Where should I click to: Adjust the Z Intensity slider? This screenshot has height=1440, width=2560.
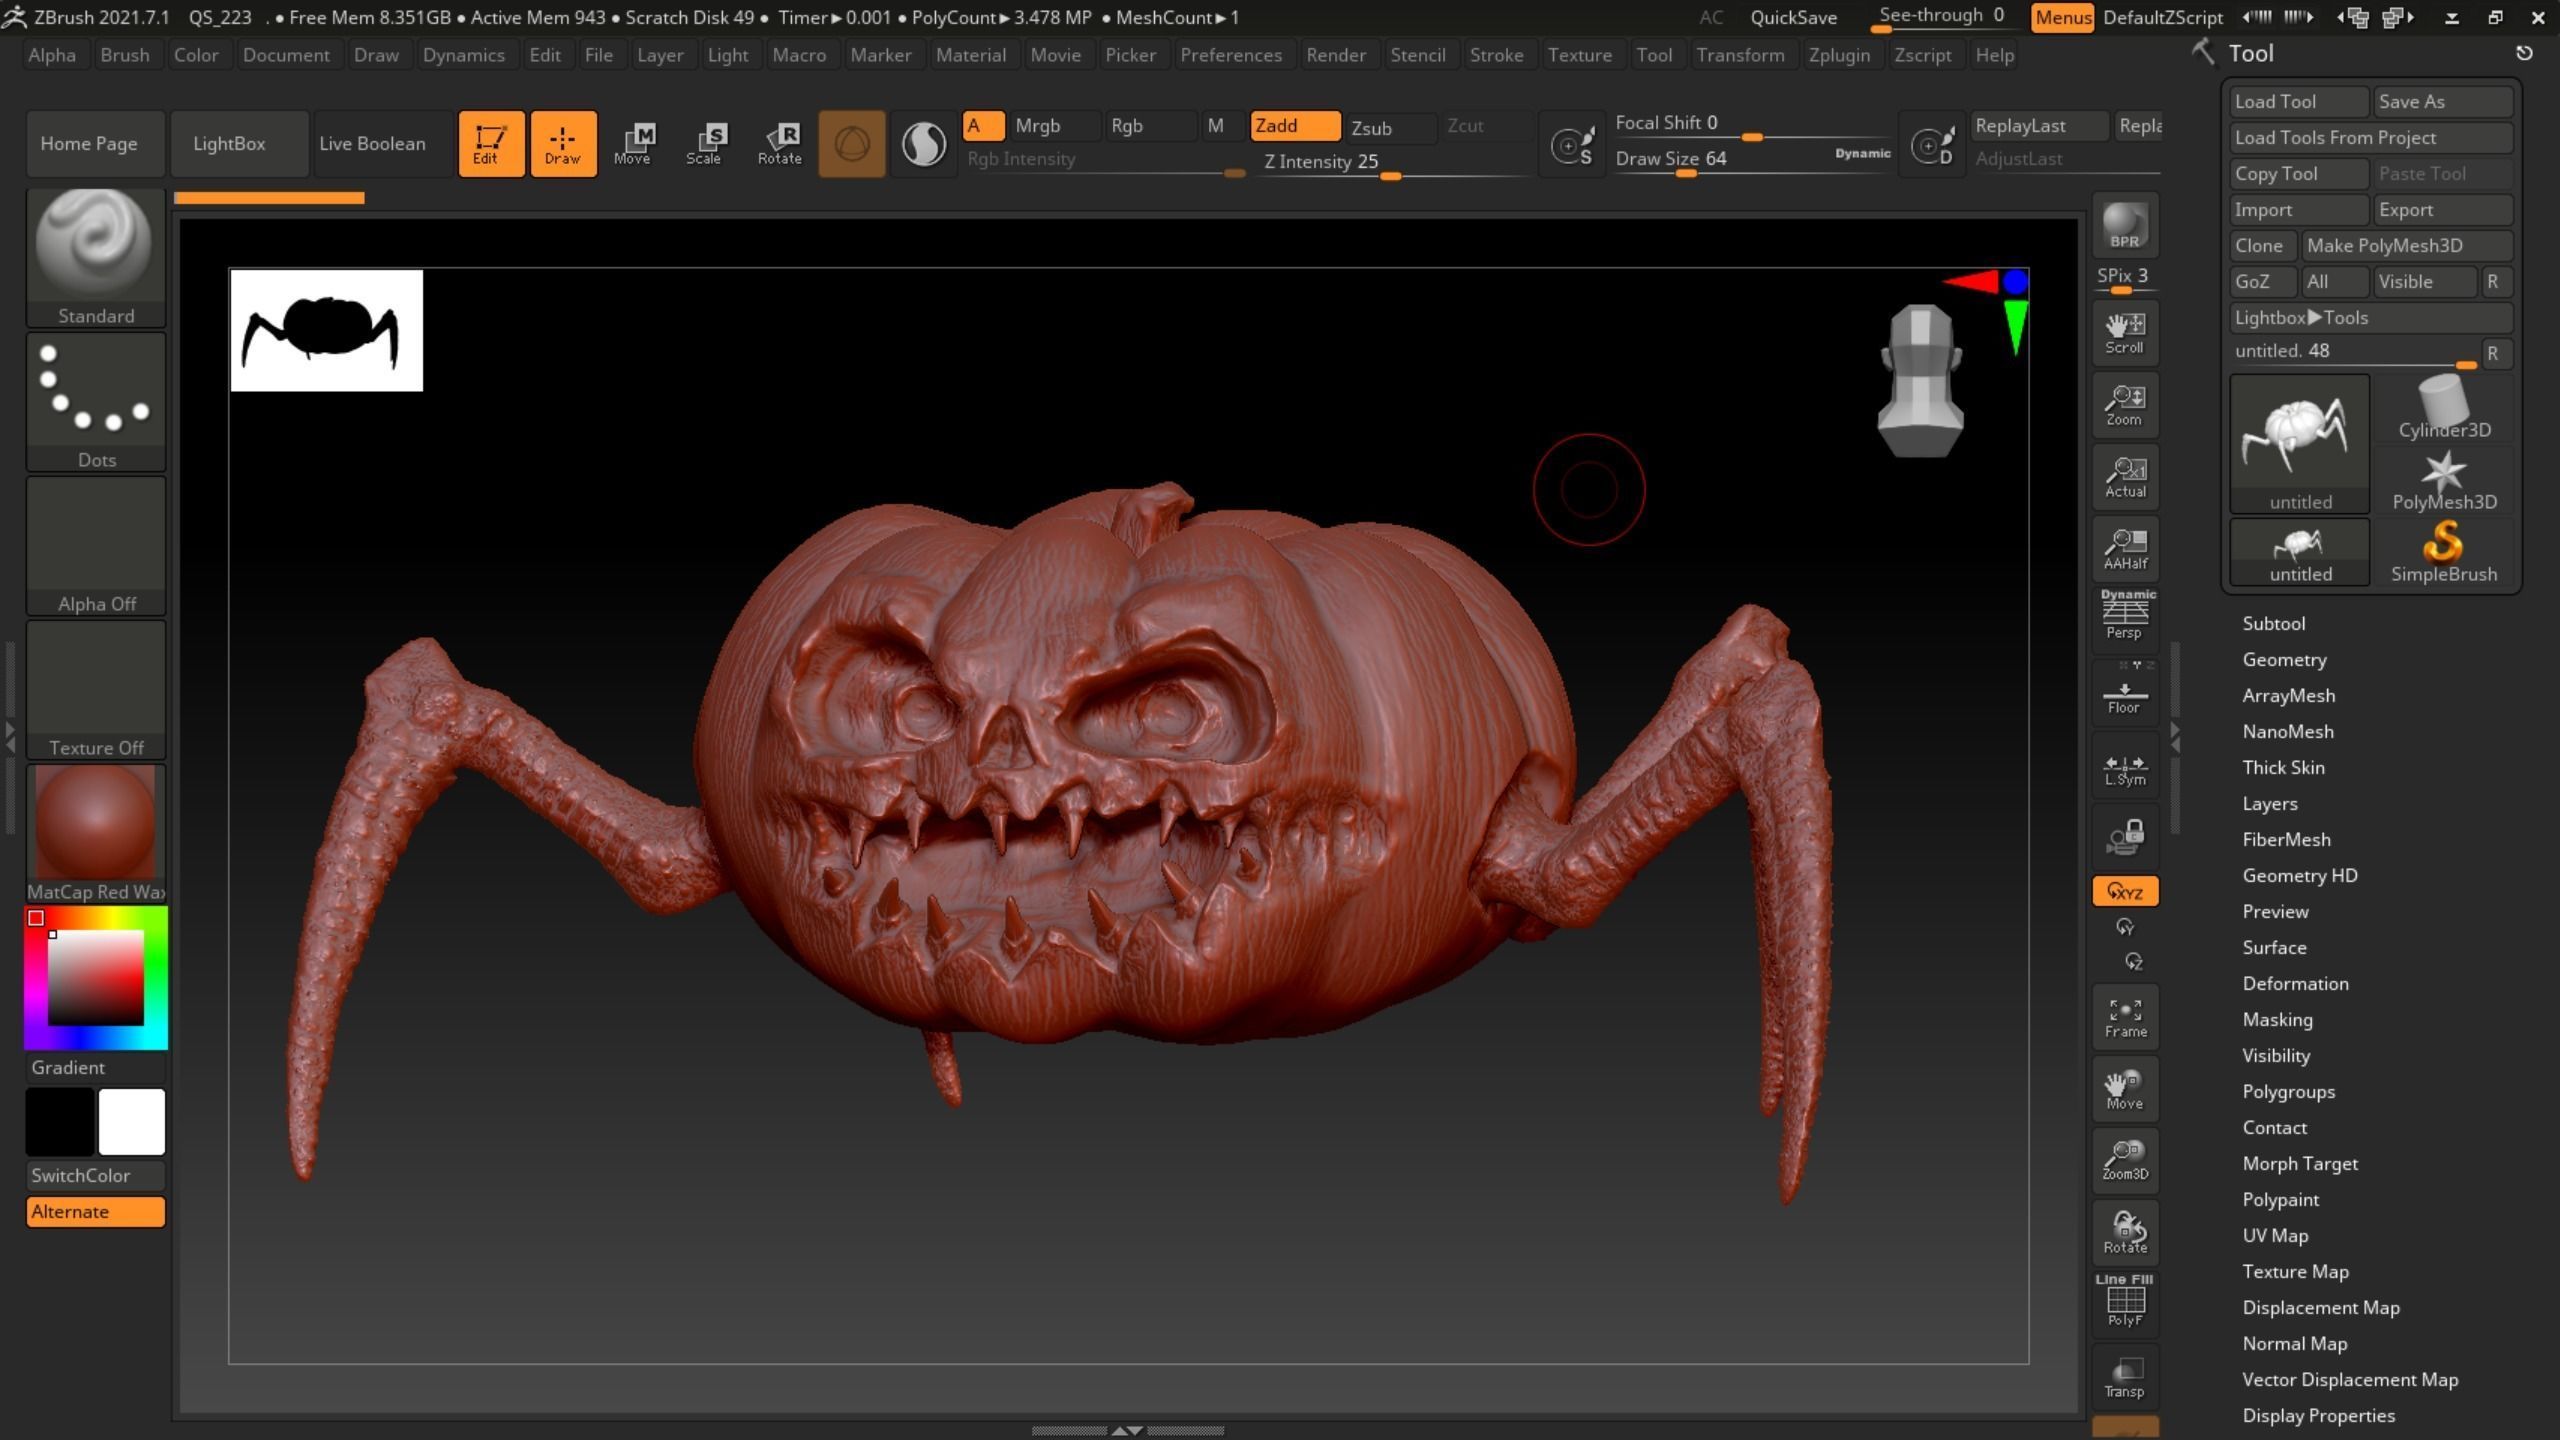1392,163
